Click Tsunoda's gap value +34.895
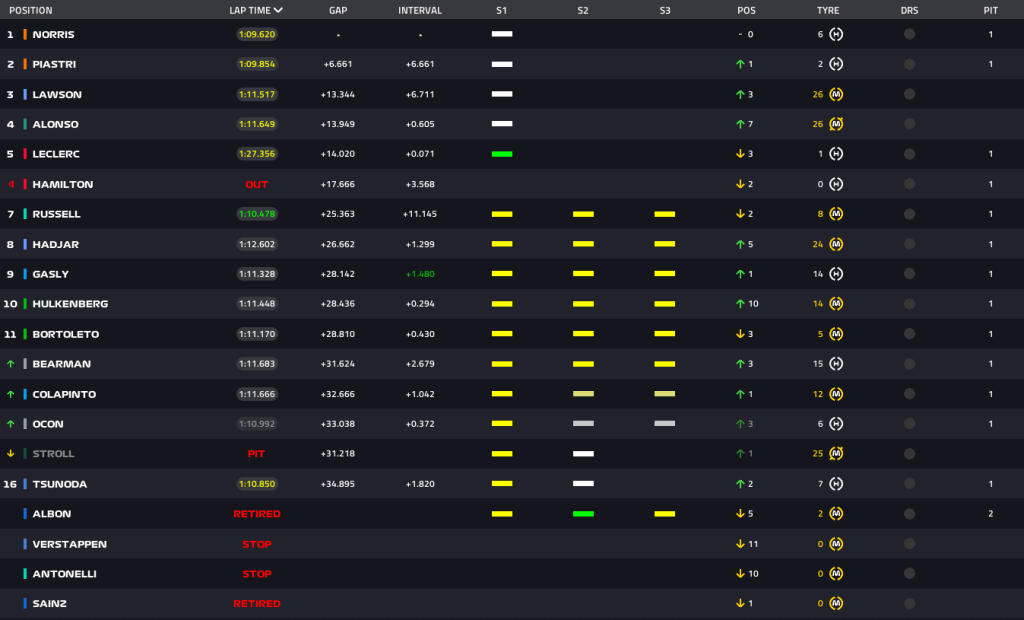The width and height of the screenshot is (1024, 620). click(338, 483)
